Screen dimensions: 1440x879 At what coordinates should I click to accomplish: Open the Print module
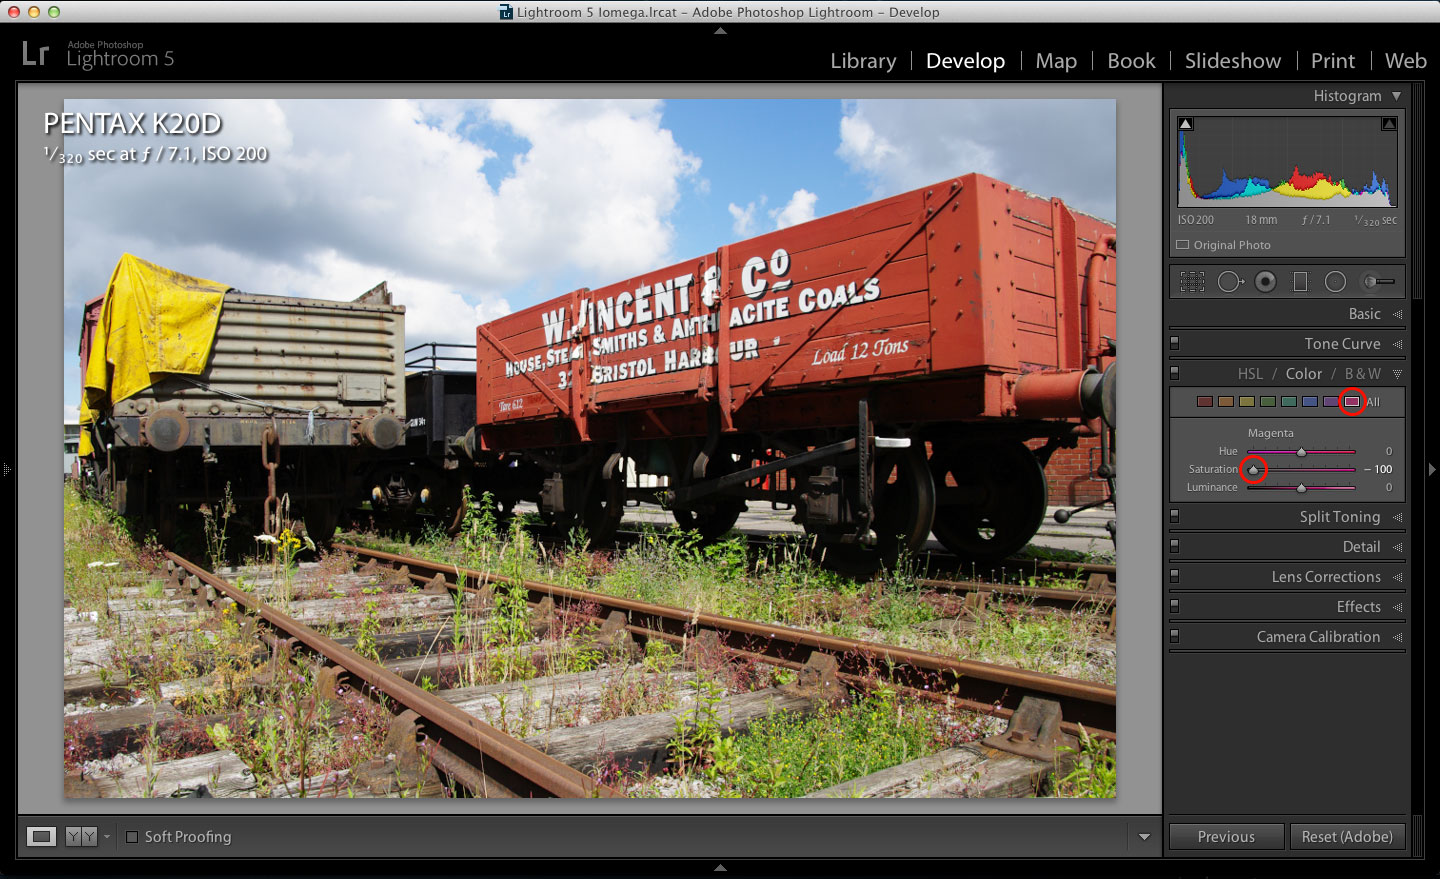(1333, 61)
